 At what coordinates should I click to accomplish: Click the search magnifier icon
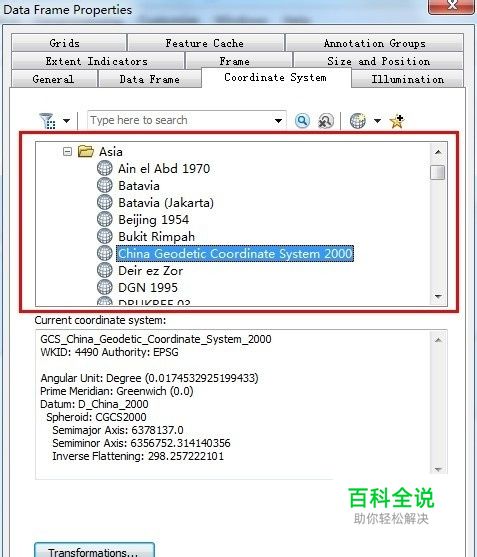302,121
